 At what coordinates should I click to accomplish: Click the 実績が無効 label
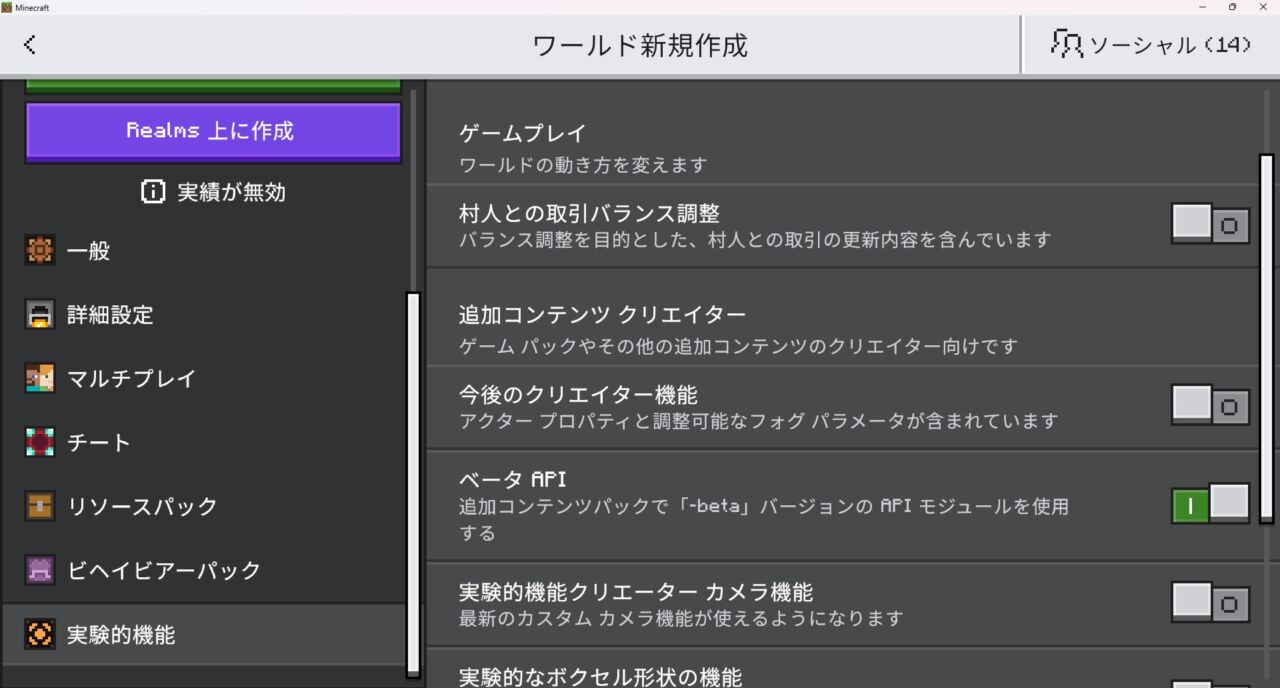point(231,192)
